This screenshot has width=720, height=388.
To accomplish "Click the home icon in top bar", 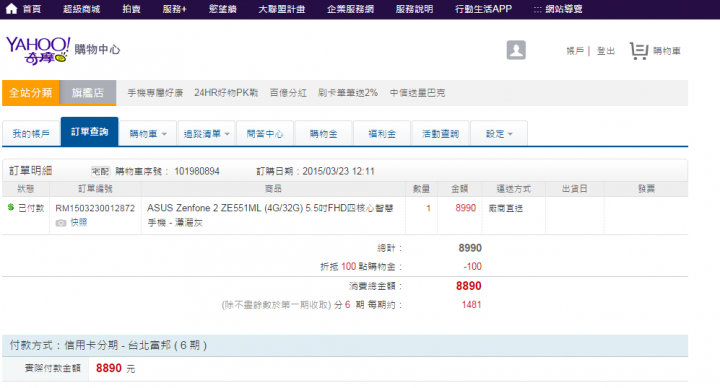I will pyautogui.click(x=11, y=9).
